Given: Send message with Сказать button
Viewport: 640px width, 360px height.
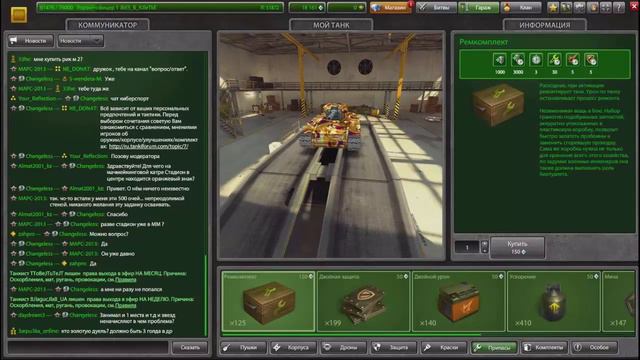Looking at the screenshot, I should click(190, 347).
